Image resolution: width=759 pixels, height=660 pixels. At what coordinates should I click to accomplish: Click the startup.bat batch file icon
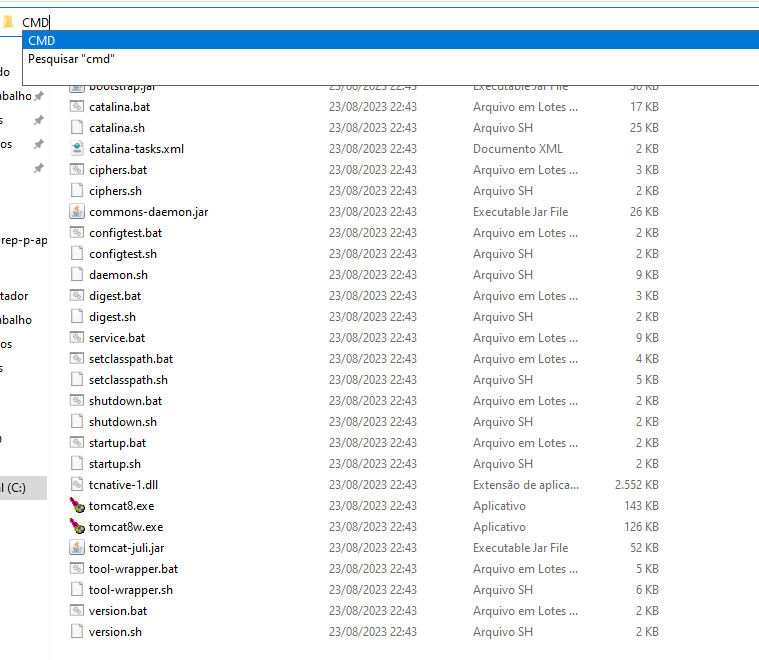(77, 443)
